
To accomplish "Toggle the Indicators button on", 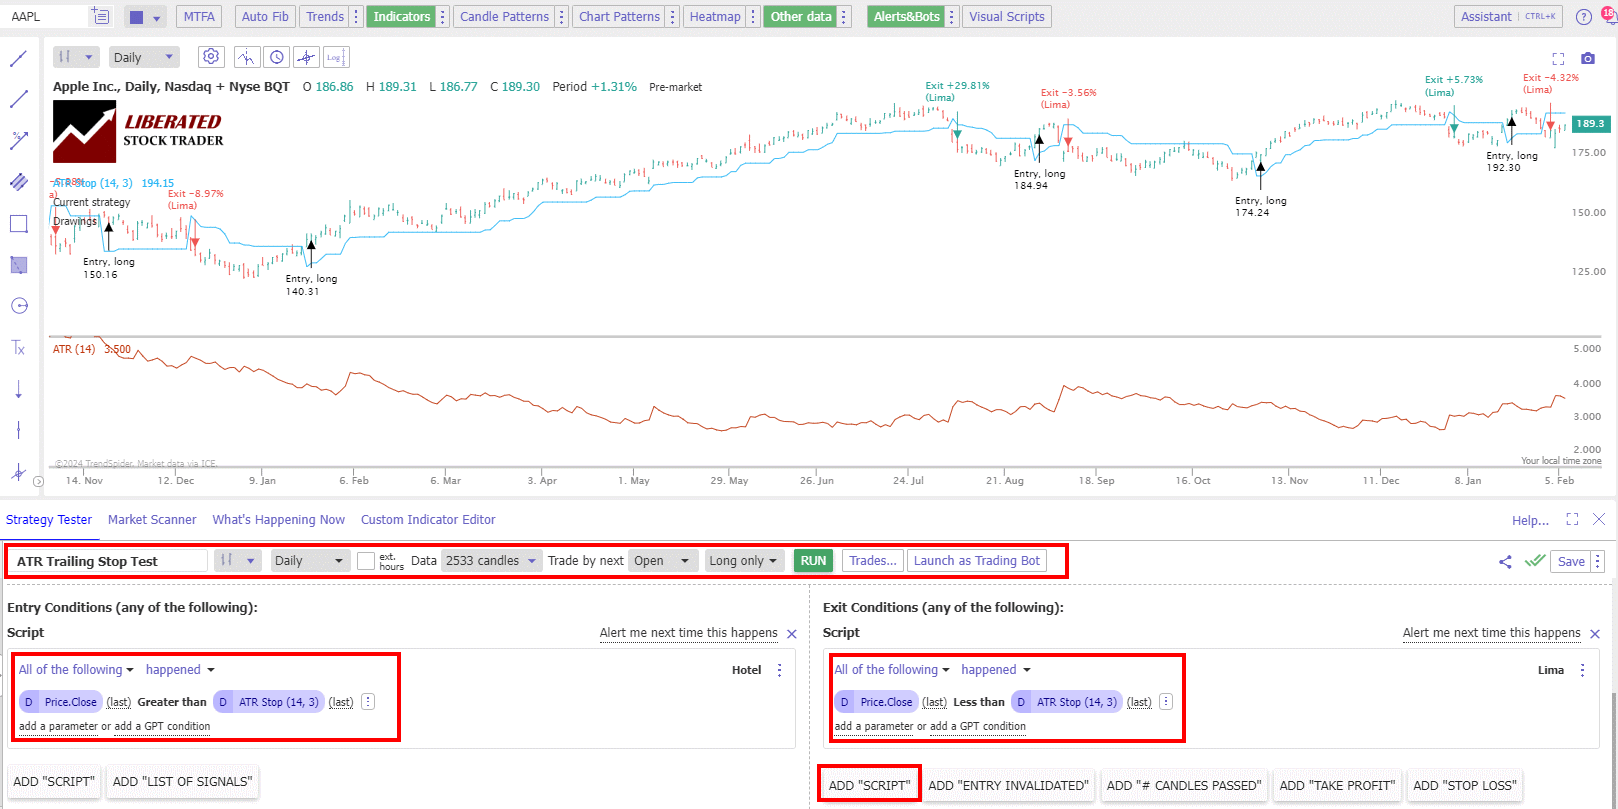I will (402, 16).
